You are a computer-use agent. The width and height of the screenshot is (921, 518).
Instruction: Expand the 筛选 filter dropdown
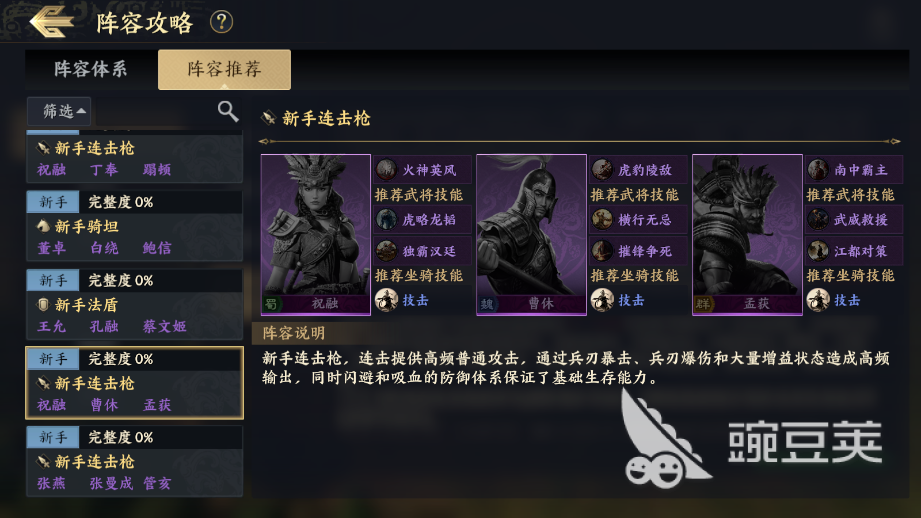click(59, 111)
